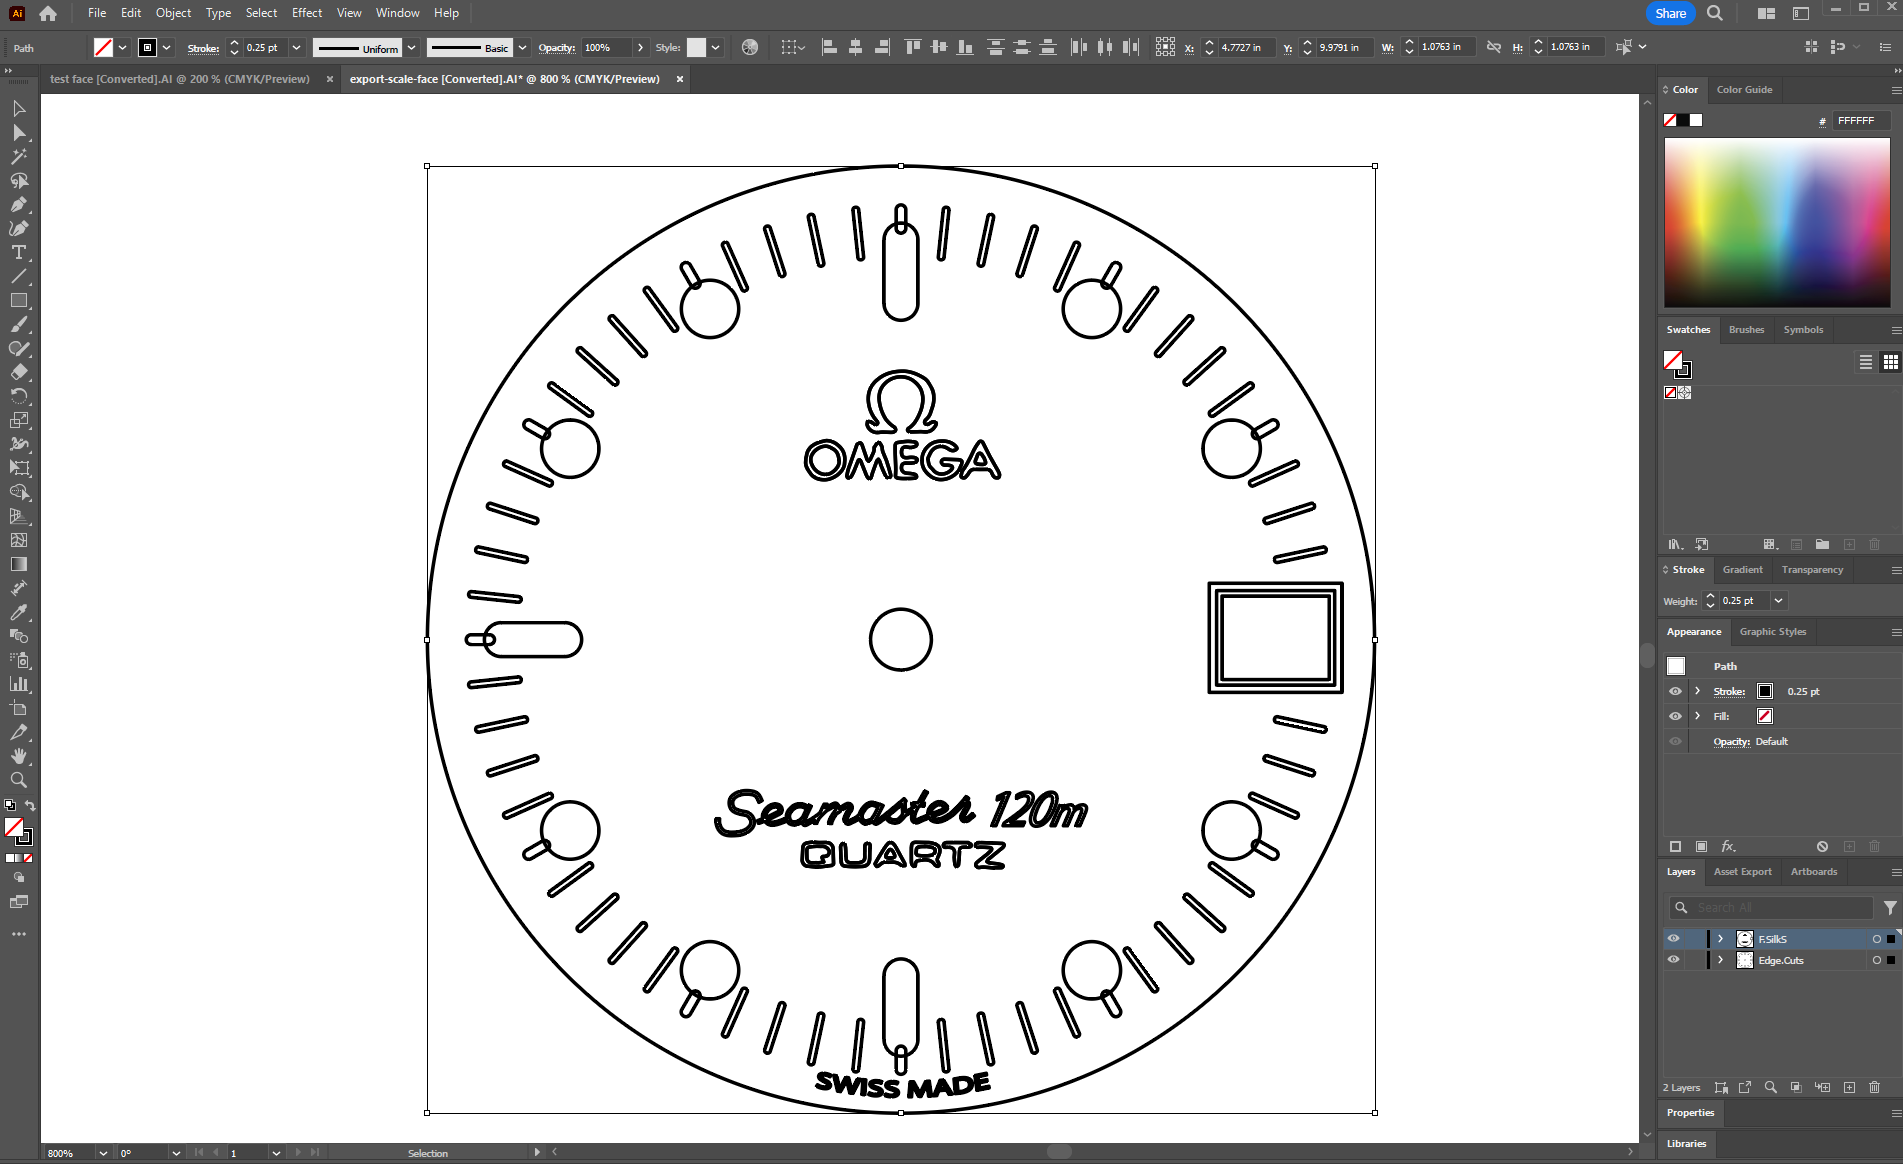Click the hex color value field
Screen dimensions: 1903x1164
click(x=1862, y=120)
